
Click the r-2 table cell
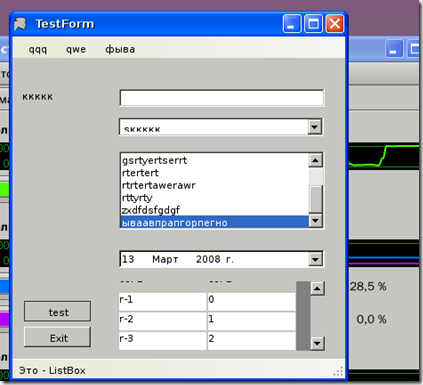point(162,321)
